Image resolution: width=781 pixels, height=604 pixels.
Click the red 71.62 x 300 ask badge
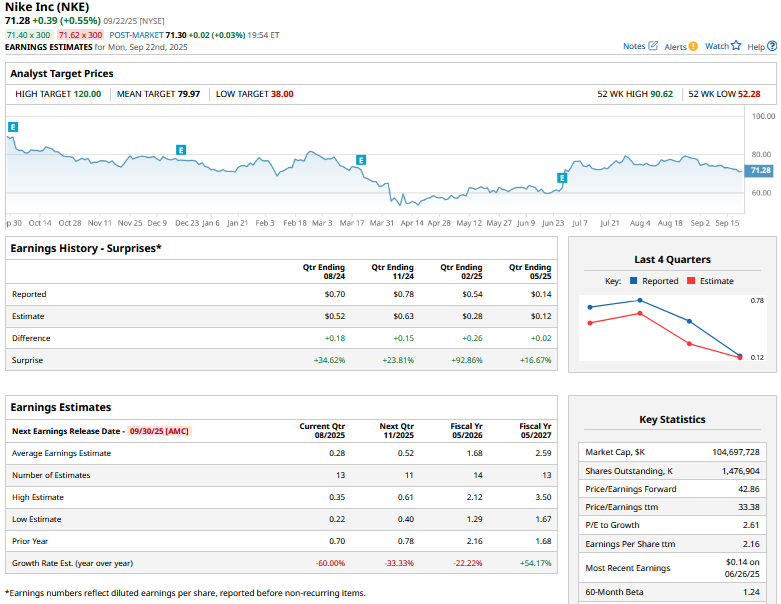80,34
